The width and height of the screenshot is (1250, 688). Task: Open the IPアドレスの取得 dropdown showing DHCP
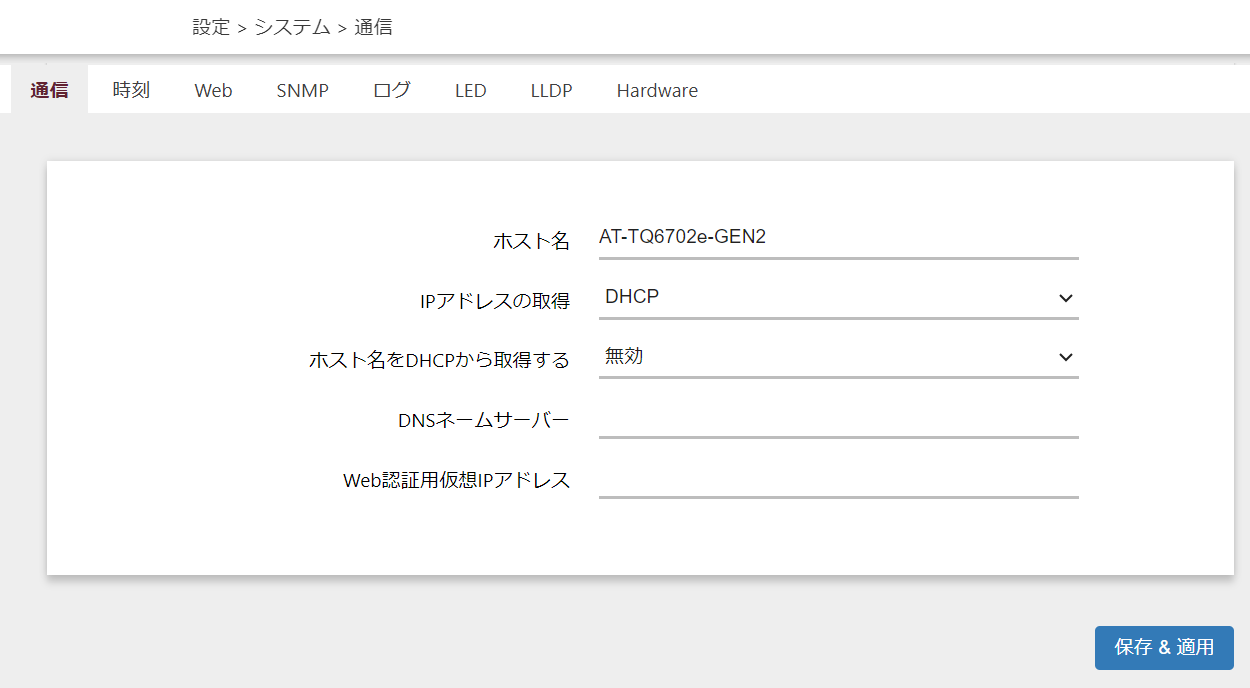pyautogui.click(x=825, y=297)
